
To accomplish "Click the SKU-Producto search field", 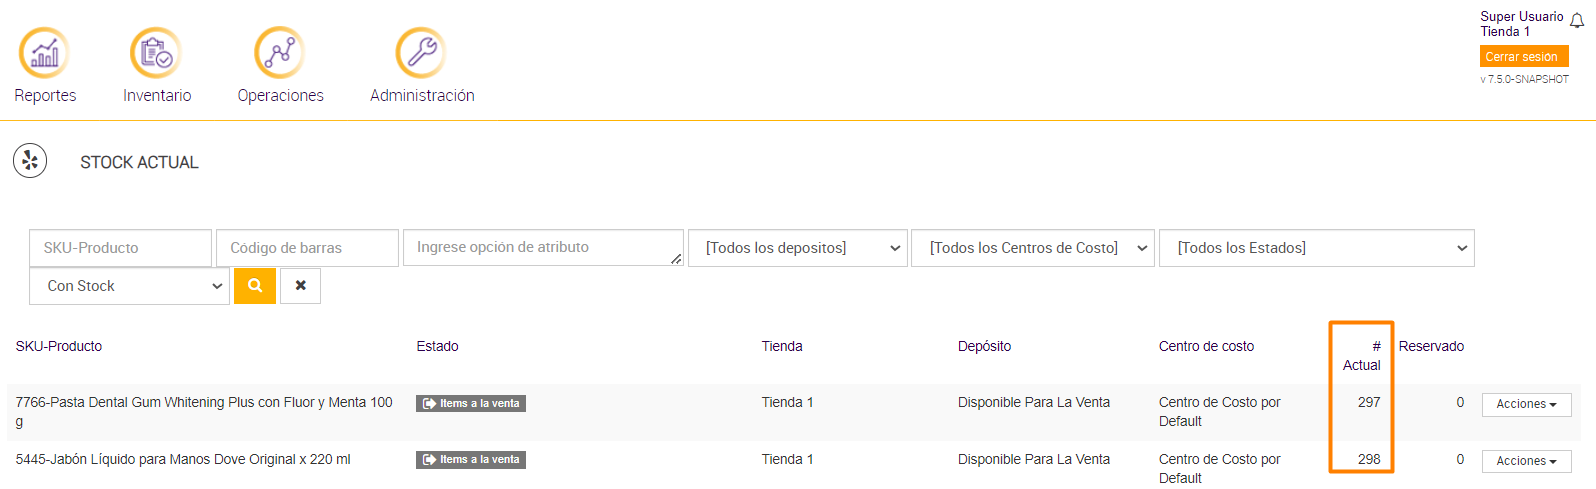I will pos(120,248).
